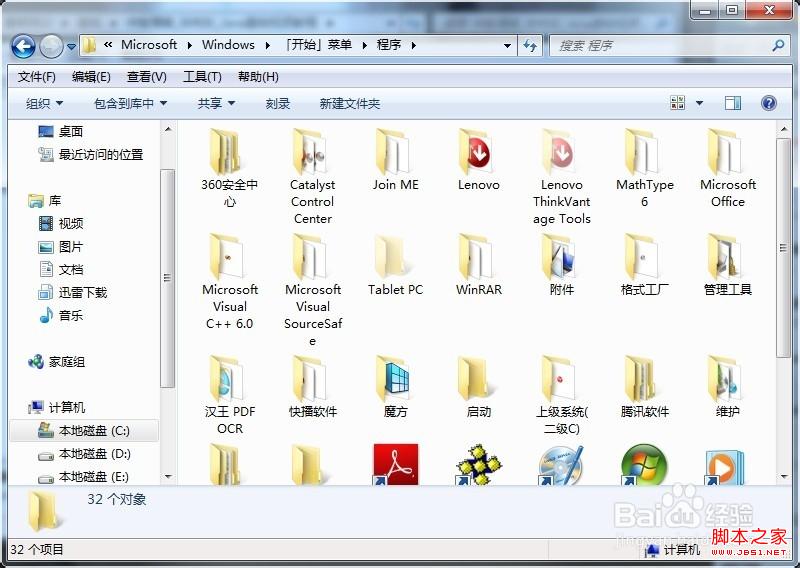Open the 360安全中心 folder
The image size is (800, 568).
(229, 168)
